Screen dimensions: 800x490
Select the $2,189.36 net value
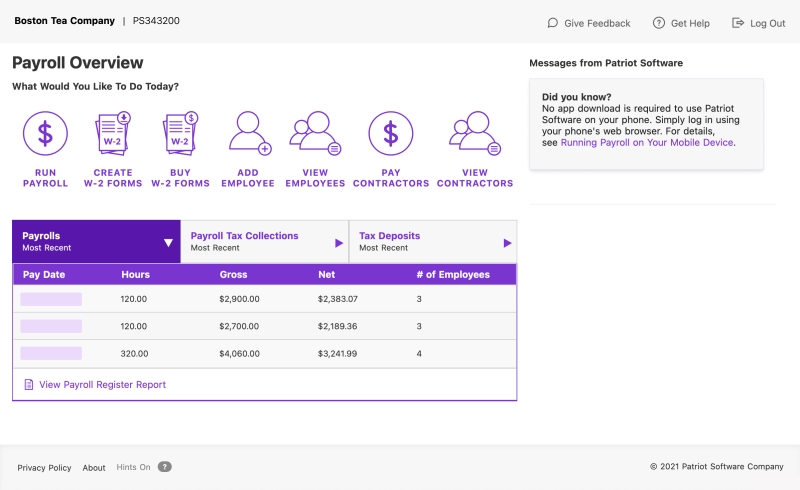click(337, 326)
